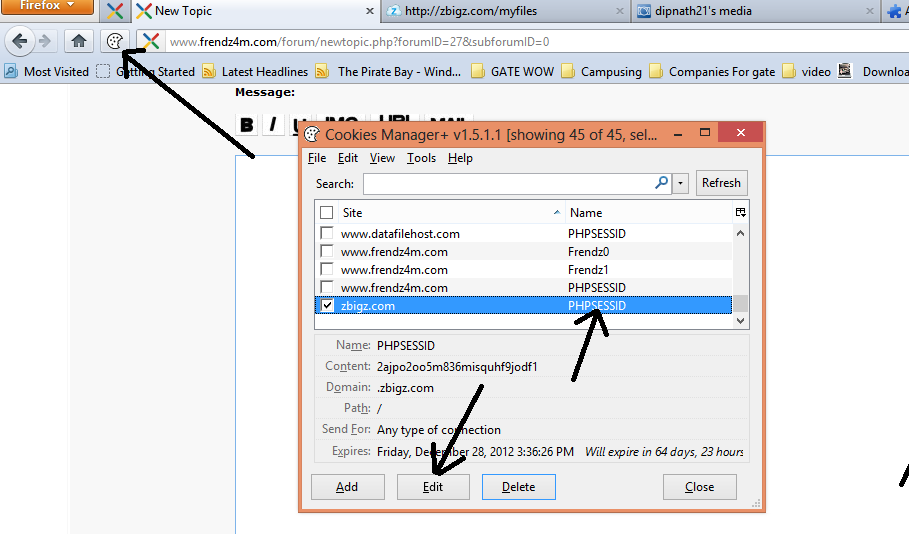Switch to dipnath21's media tab
This screenshot has width=909, height=534.
tap(748, 11)
